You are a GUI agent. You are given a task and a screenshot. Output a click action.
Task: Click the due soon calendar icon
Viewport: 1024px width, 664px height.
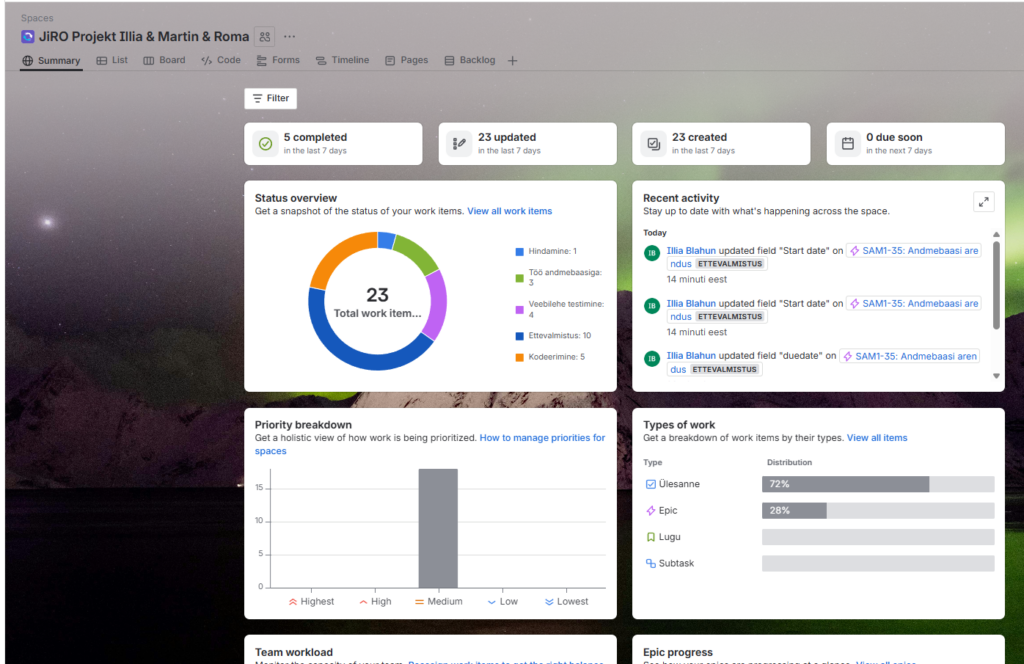(x=847, y=144)
